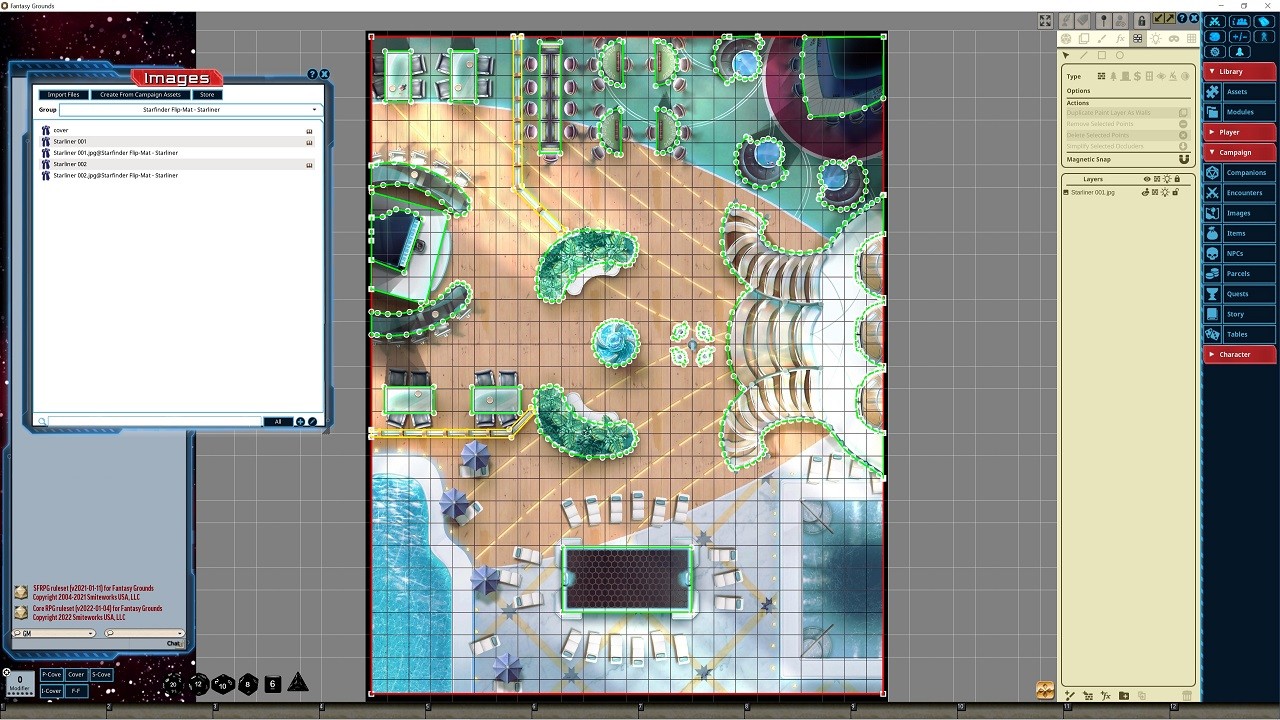Open the Encounters sidebar entry

(x=1244, y=193)
